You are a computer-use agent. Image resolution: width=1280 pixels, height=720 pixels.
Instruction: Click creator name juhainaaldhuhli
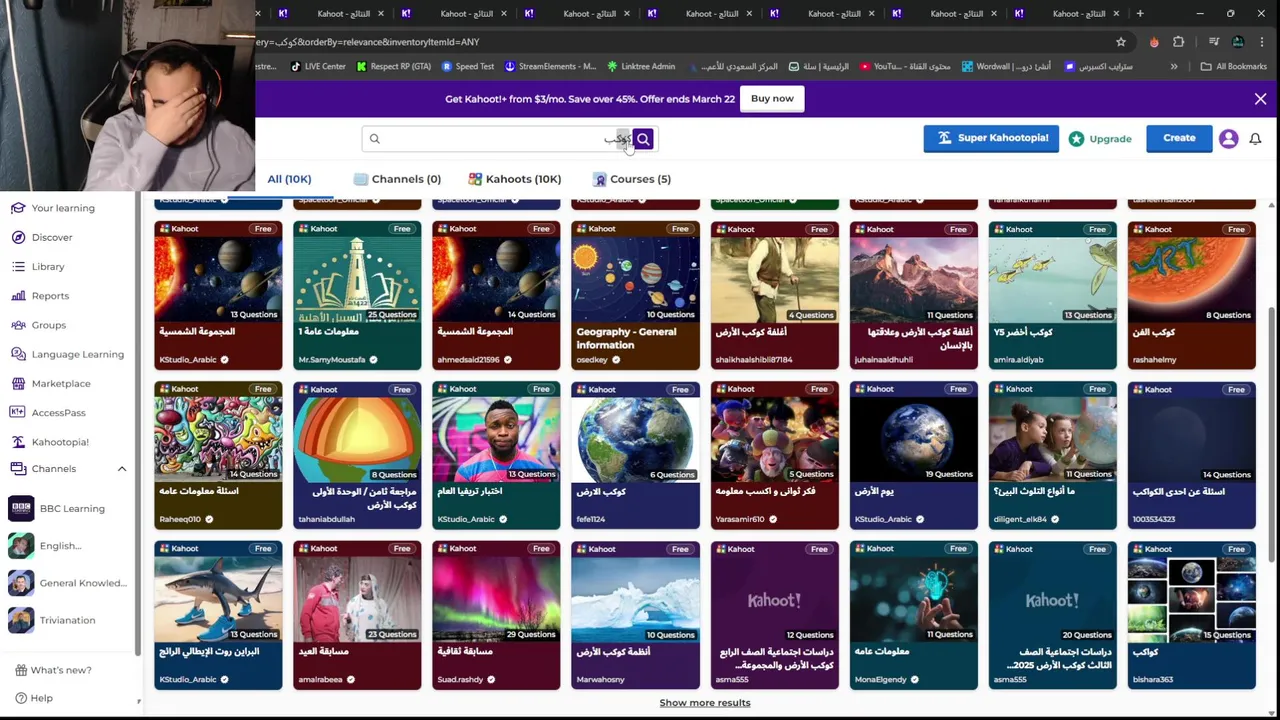click(x=883, y=359)
